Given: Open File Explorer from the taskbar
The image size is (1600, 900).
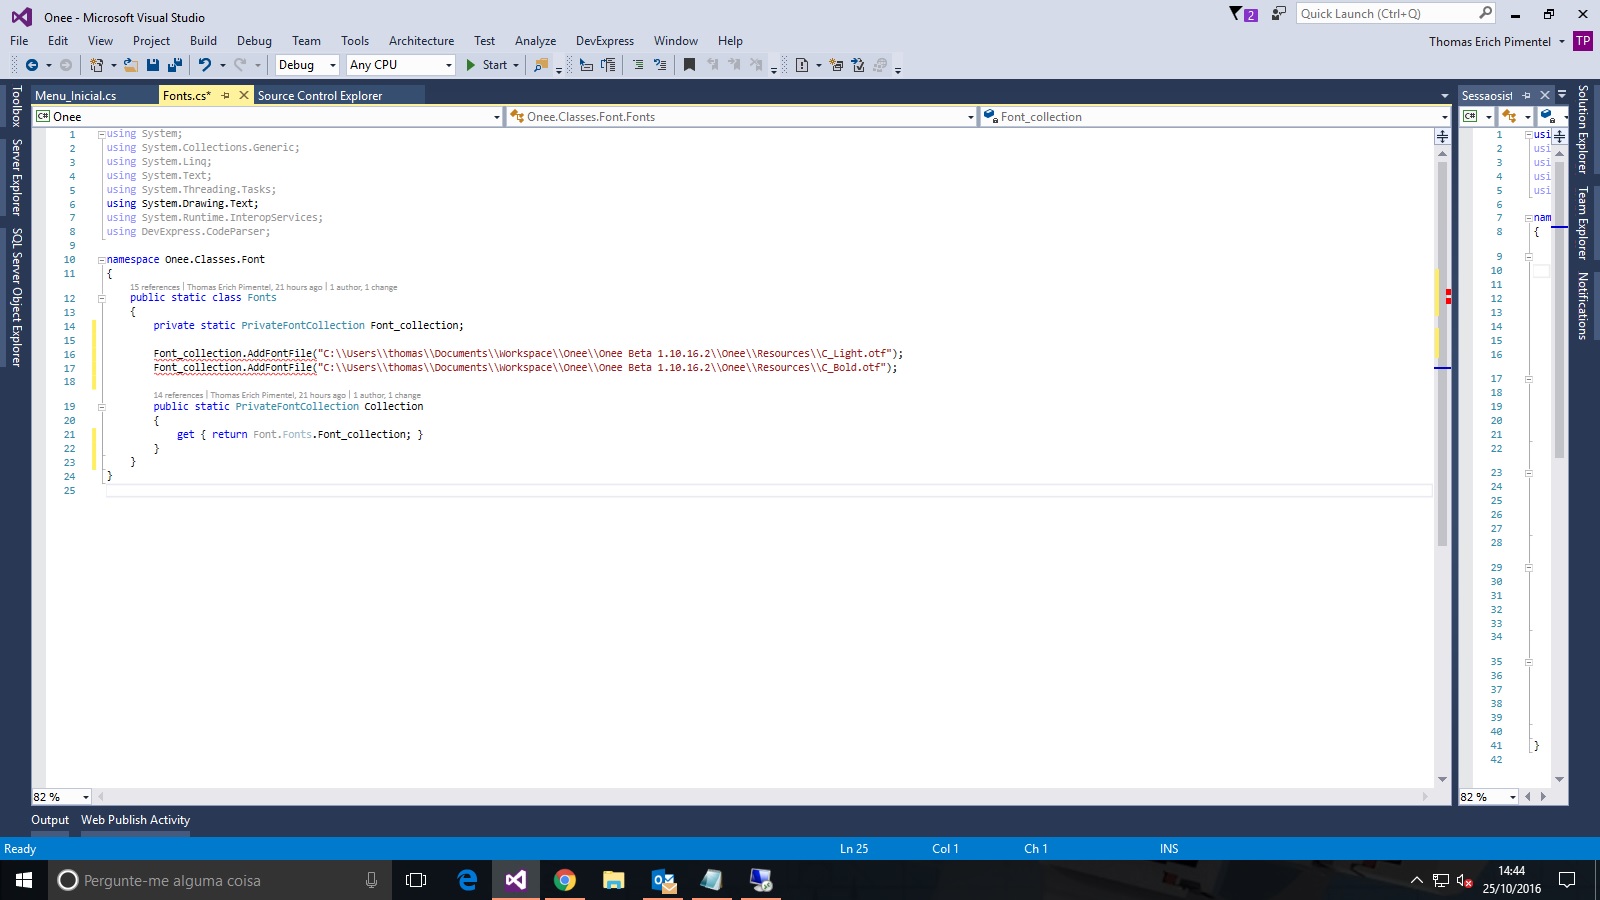Looking at the screenshot, I should [614, 880].
